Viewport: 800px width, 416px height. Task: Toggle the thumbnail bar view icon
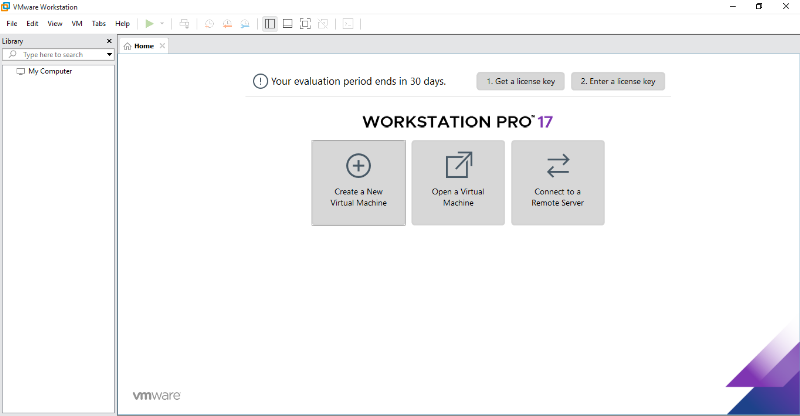[288, 23]
